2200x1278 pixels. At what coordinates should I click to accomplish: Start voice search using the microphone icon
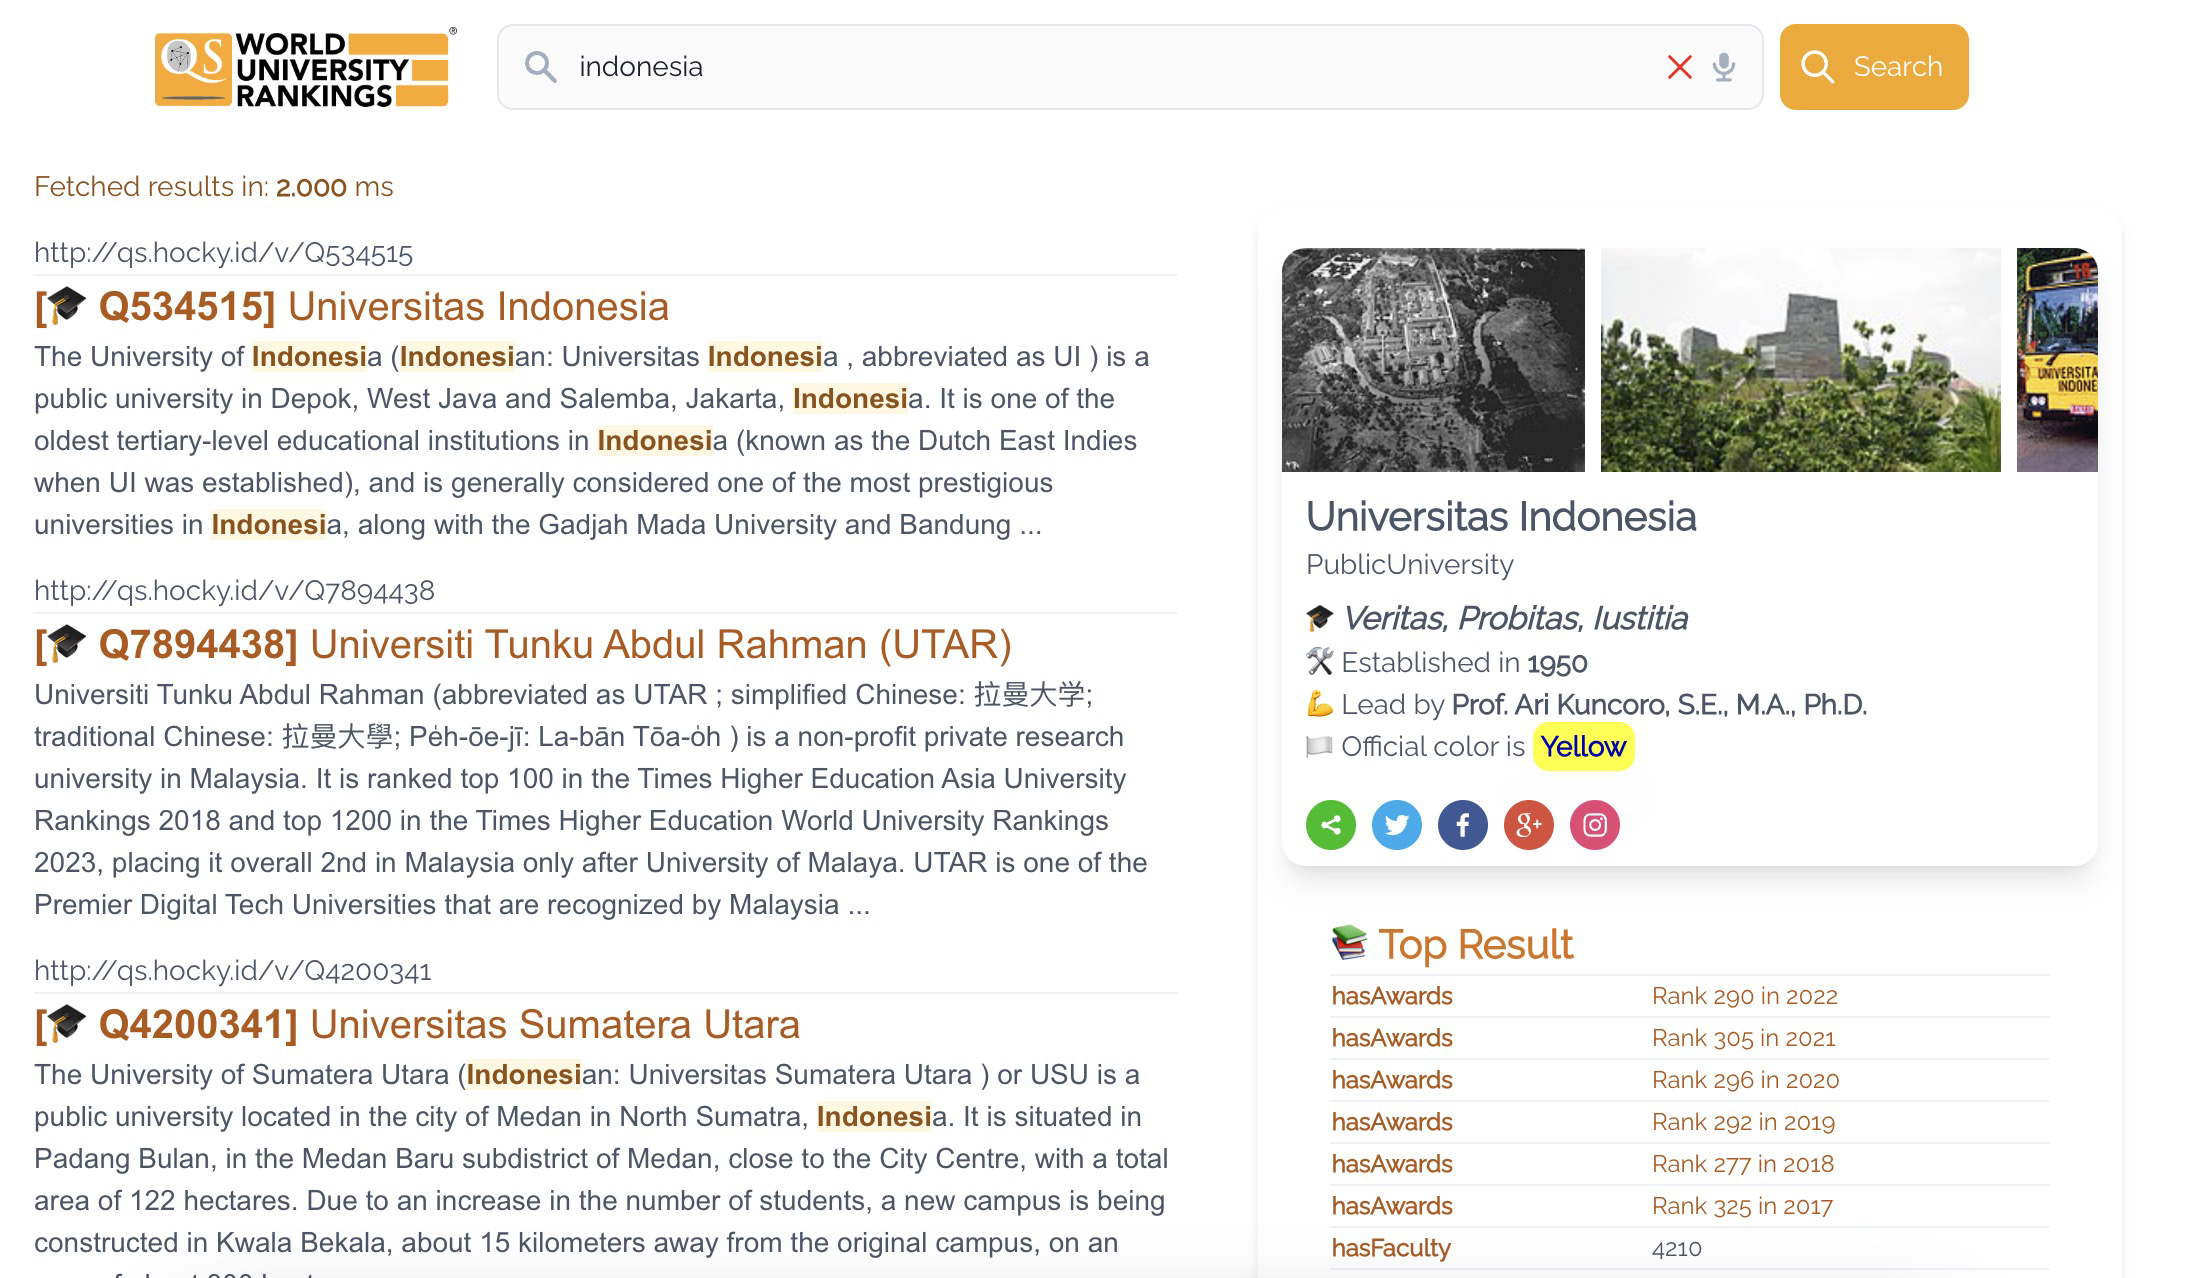1724,67
